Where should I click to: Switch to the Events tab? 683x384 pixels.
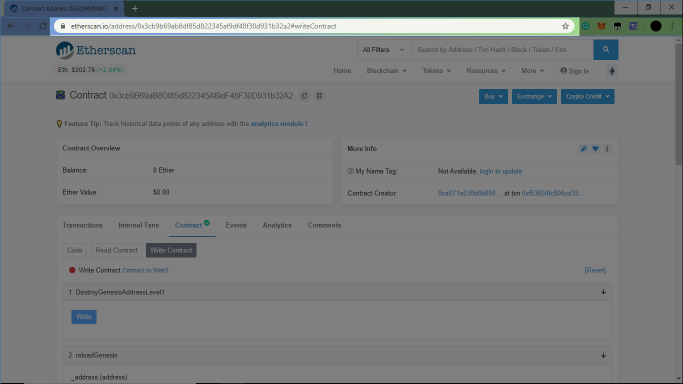coord(236,225)
